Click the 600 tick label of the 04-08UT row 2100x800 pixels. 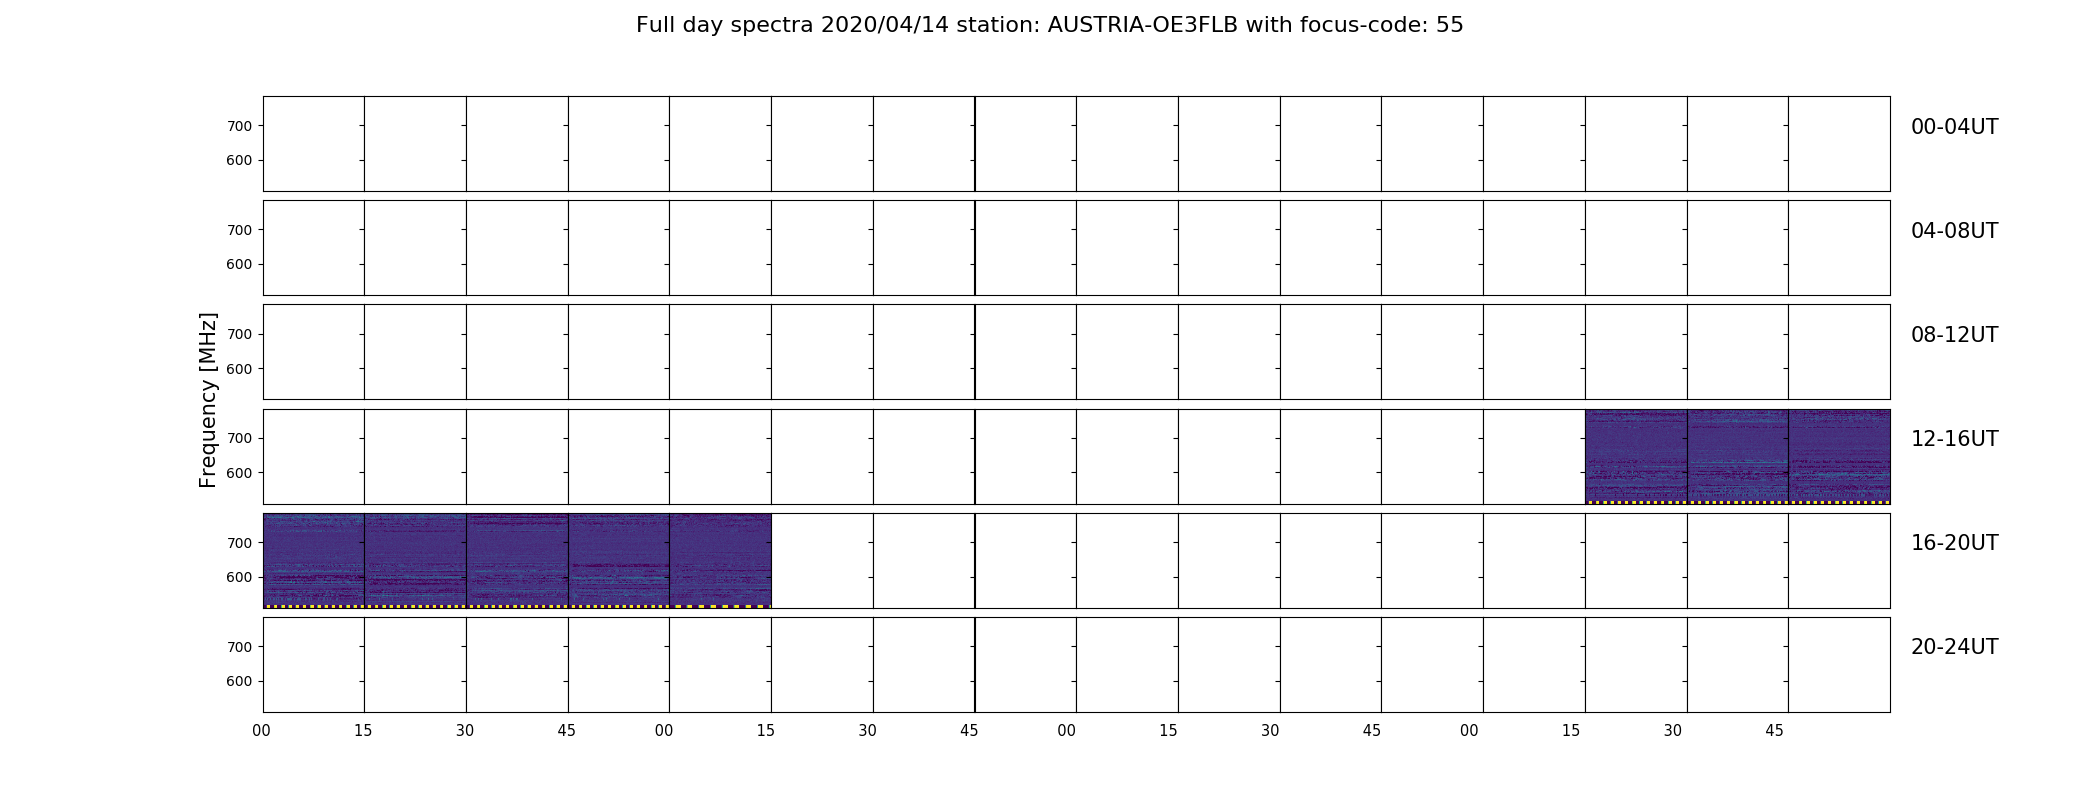[239, 265]
